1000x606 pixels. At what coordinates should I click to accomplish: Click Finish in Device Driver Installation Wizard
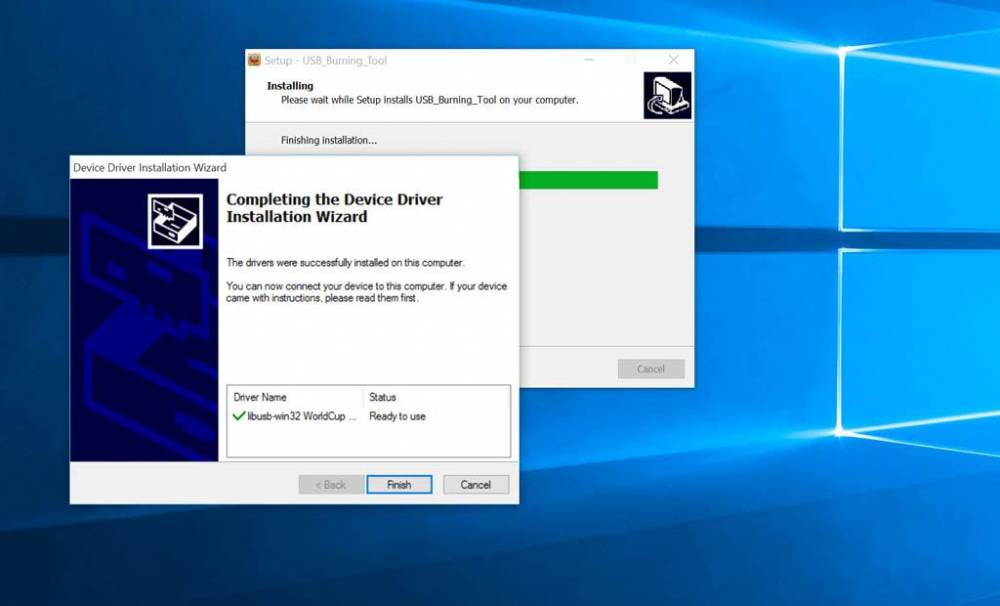(399, 484)
